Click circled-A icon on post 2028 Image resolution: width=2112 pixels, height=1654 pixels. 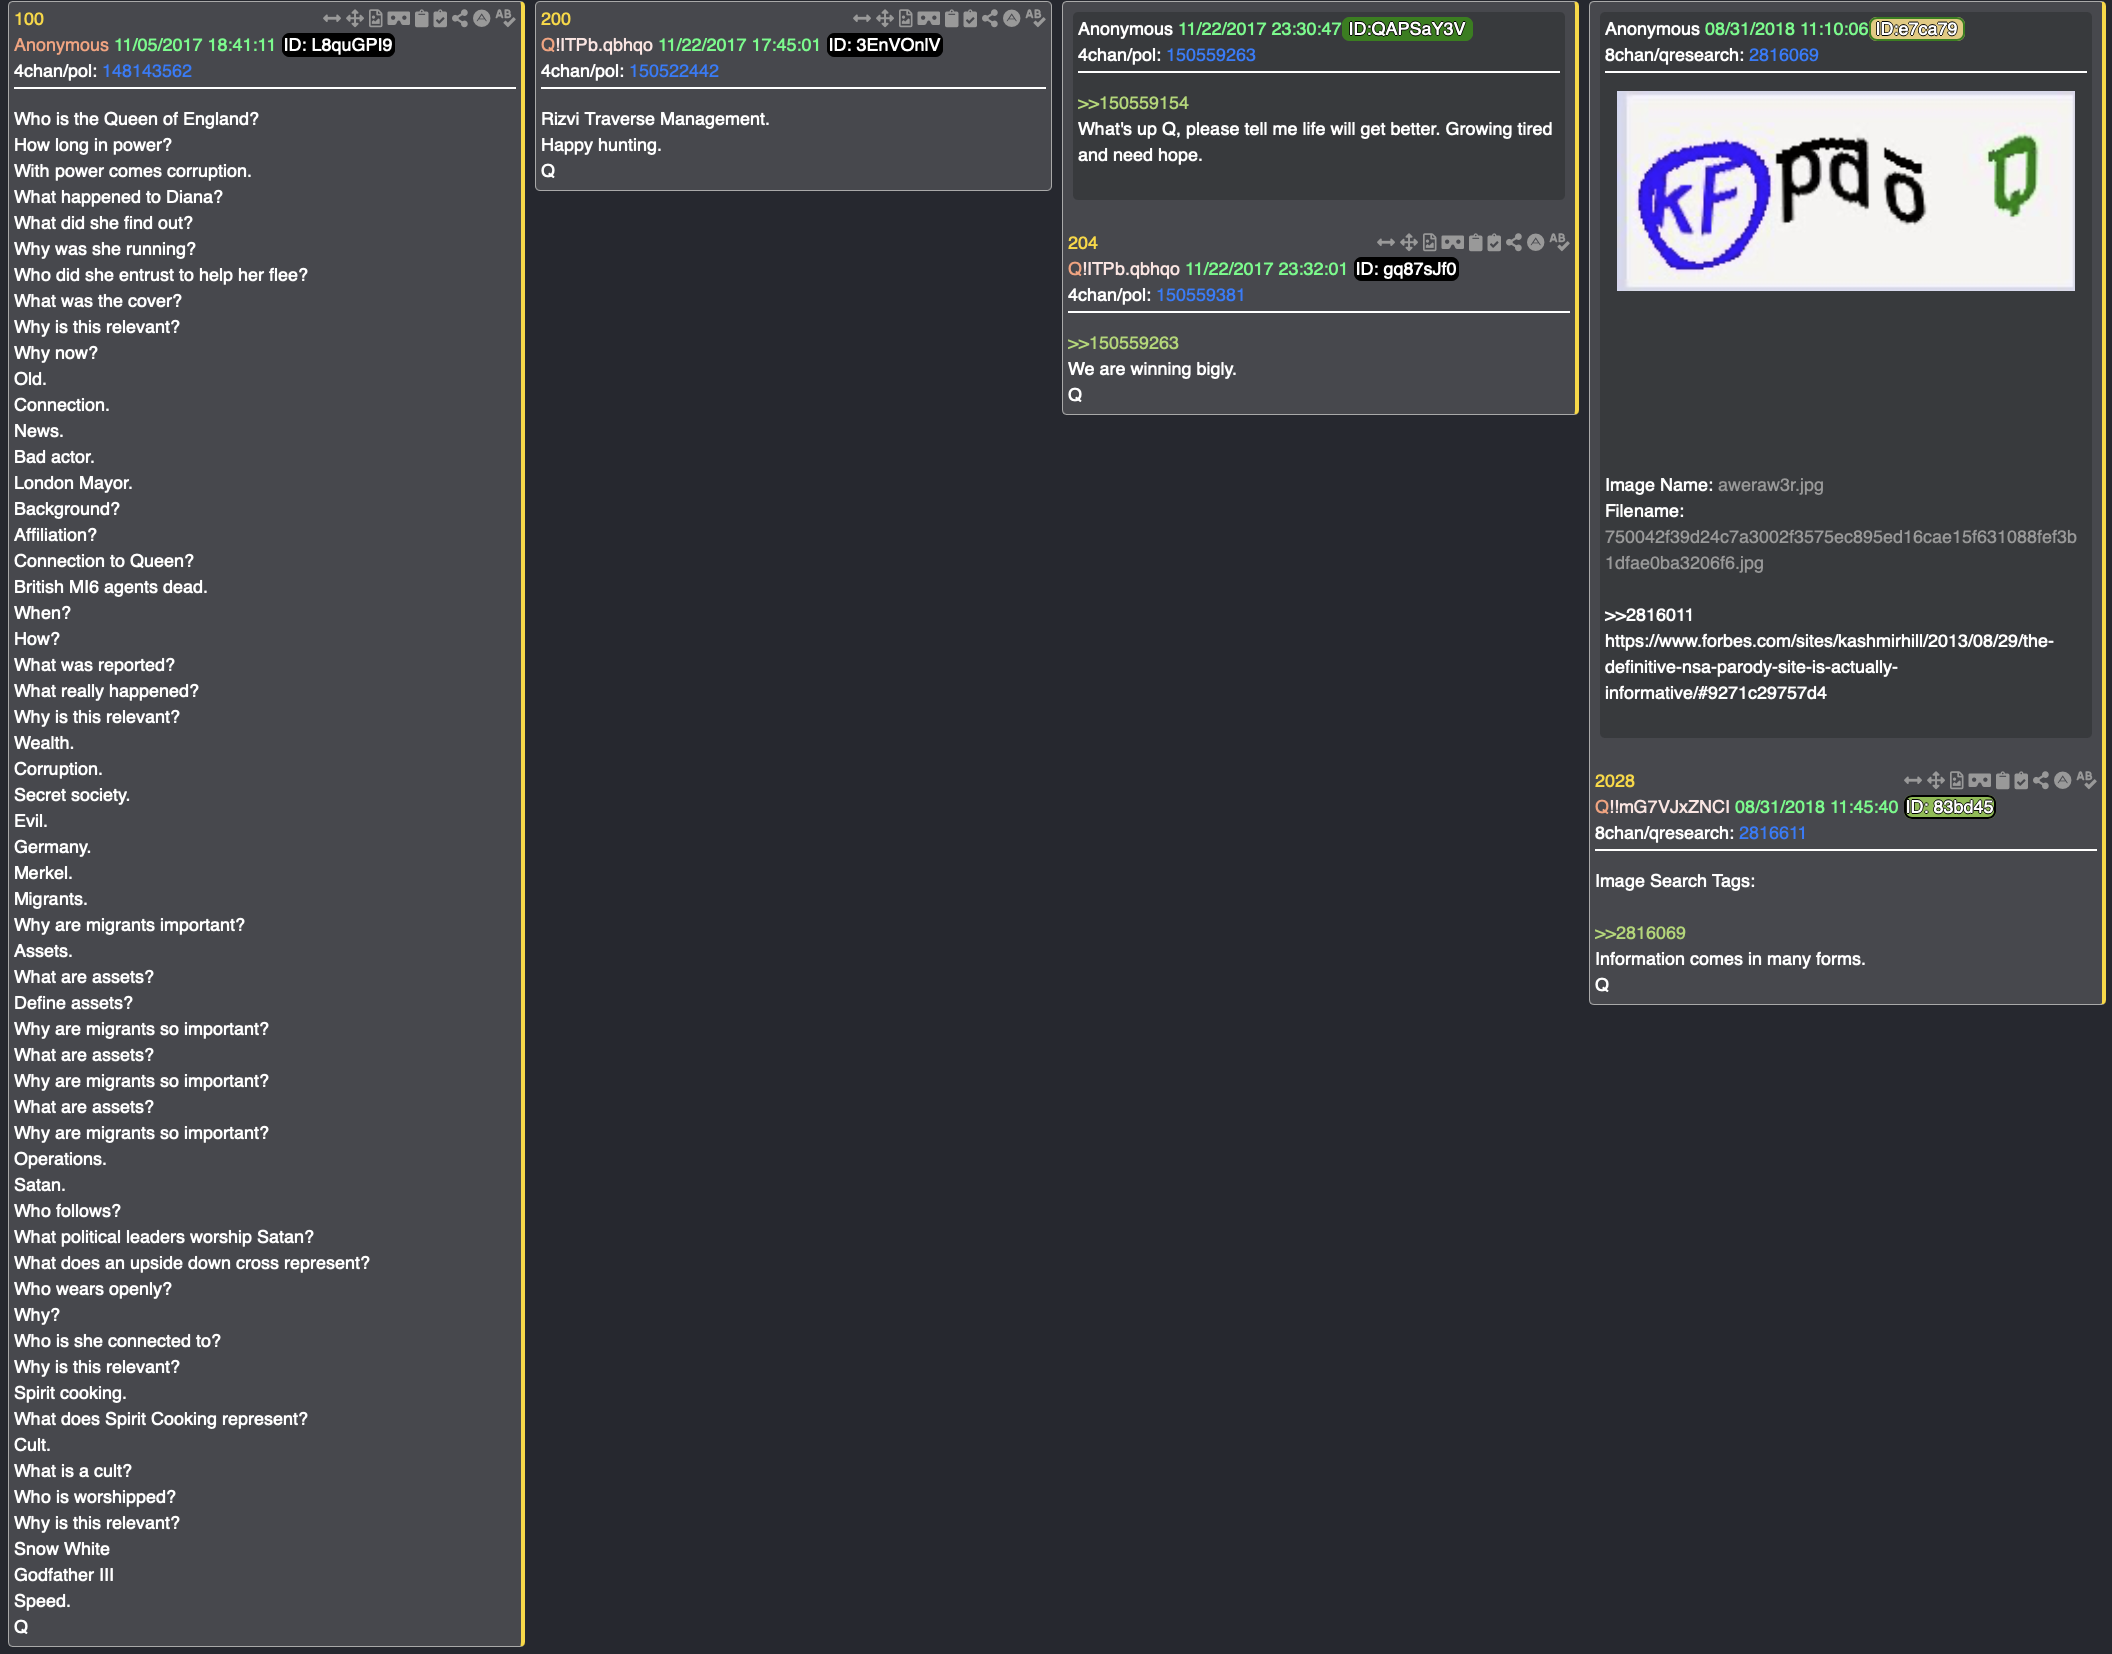pyautogui.click(x=2063, y=781)
